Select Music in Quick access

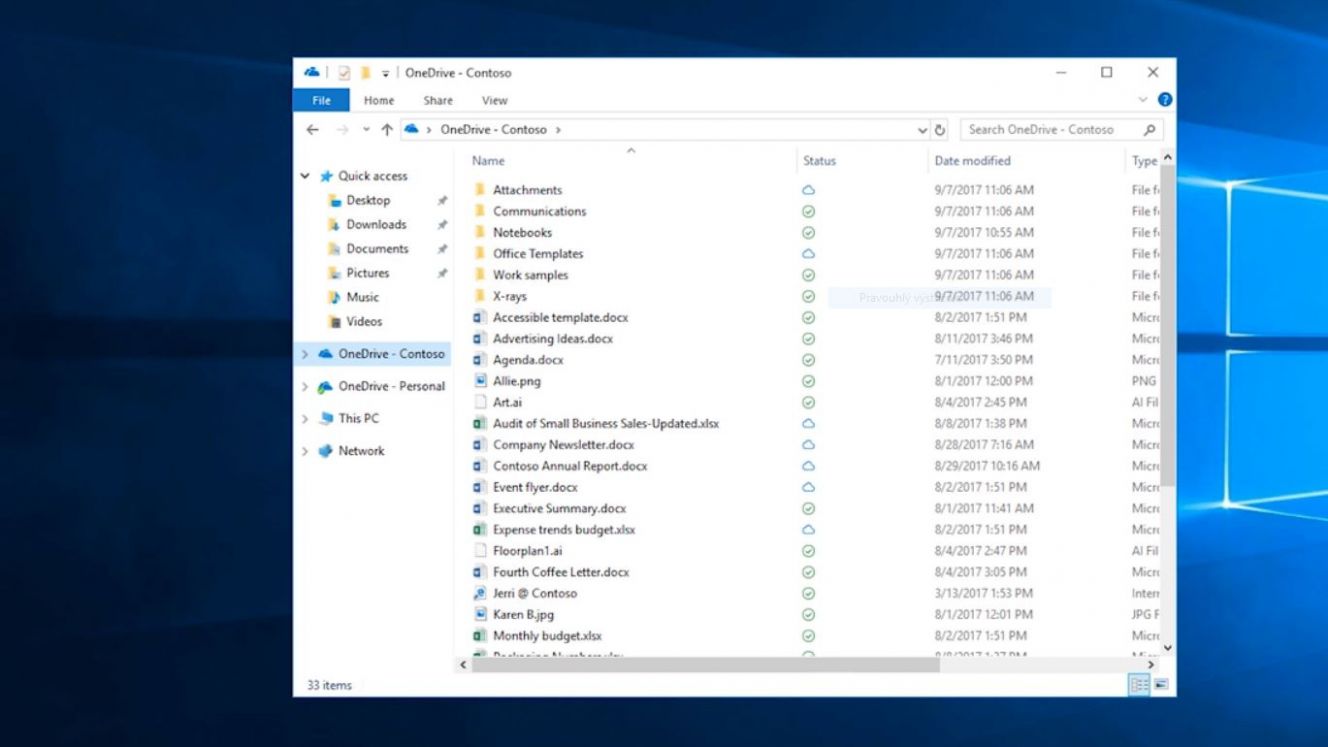[x=363, y=297]
